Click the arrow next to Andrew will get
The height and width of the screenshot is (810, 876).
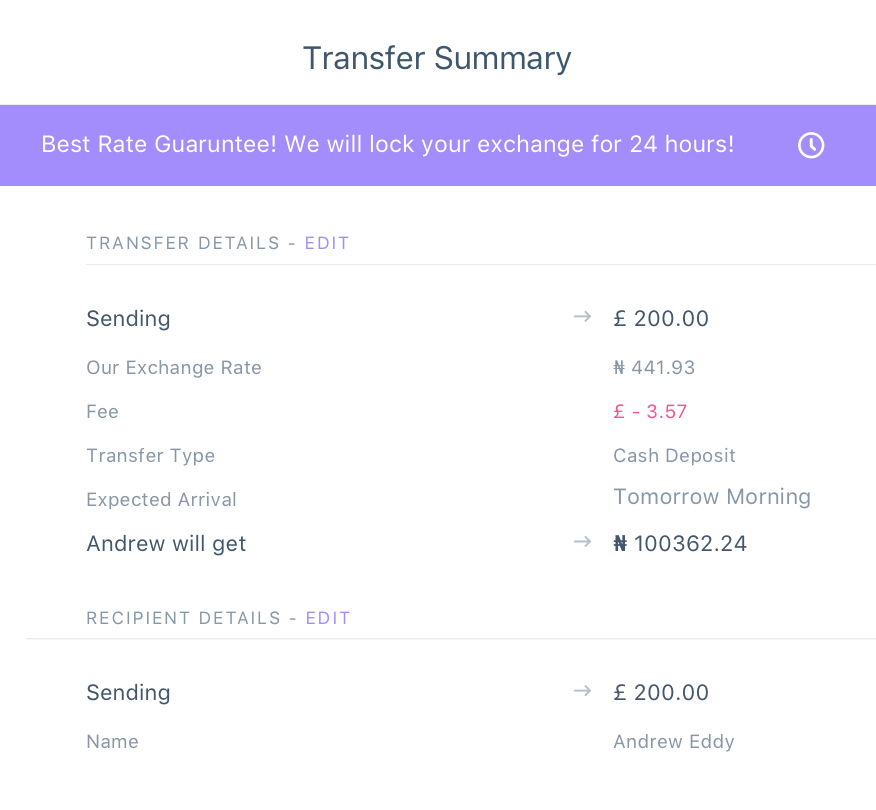(x=582, y=542)
